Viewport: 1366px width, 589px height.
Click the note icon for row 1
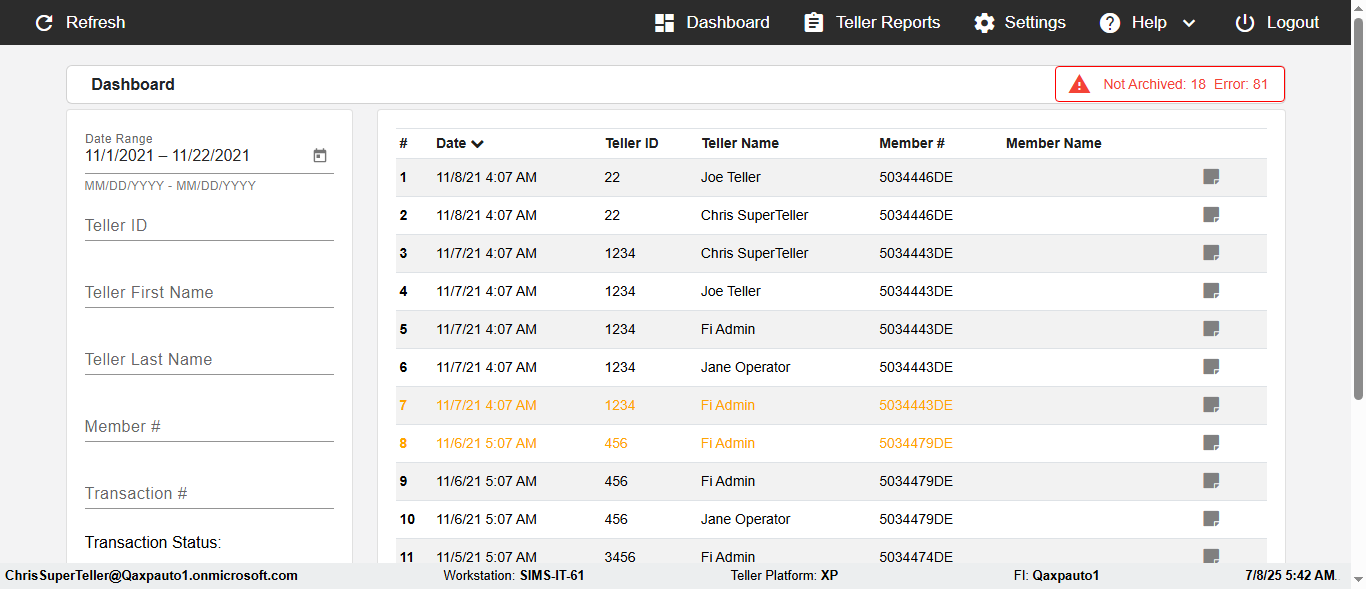coord(1211,177)
